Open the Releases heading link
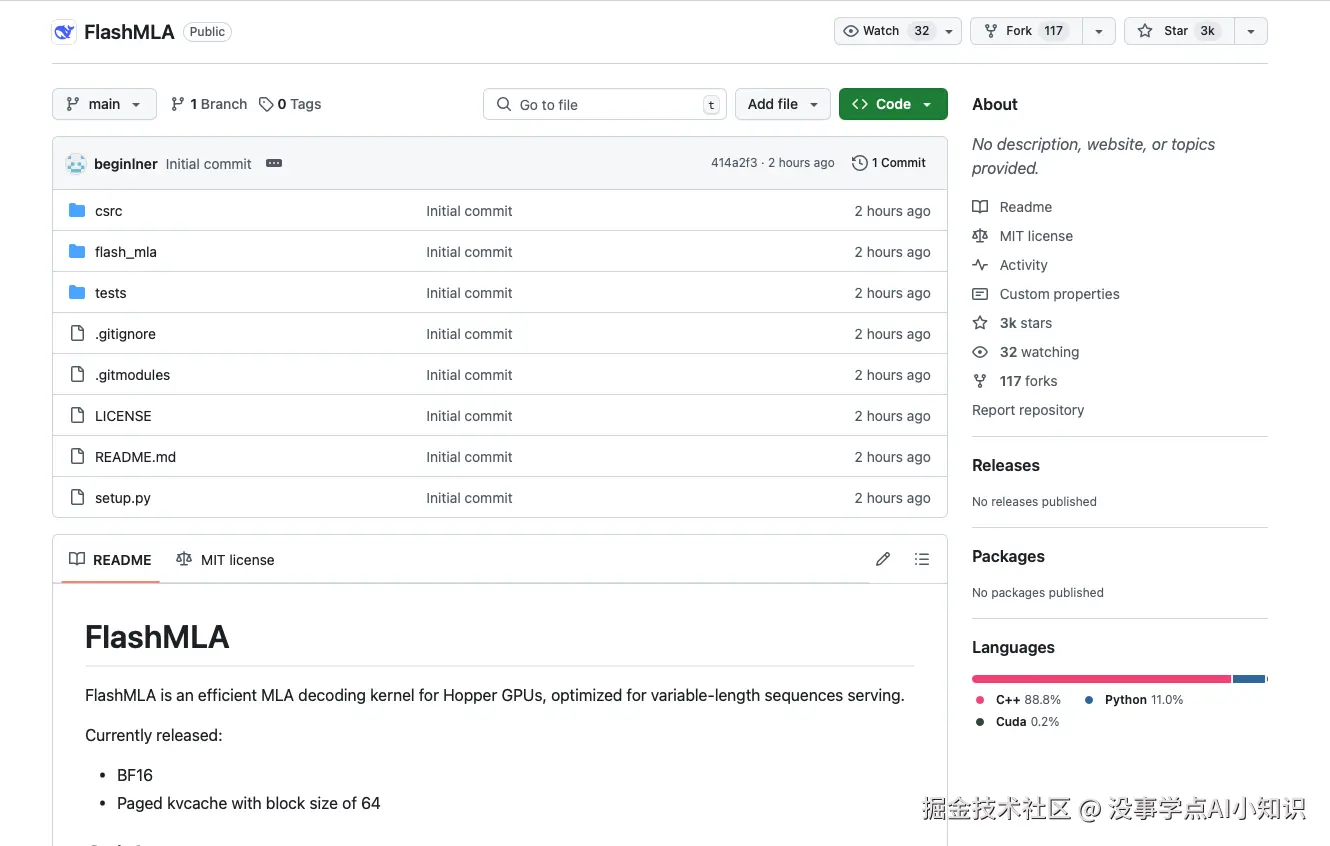 pos(1006,465)
